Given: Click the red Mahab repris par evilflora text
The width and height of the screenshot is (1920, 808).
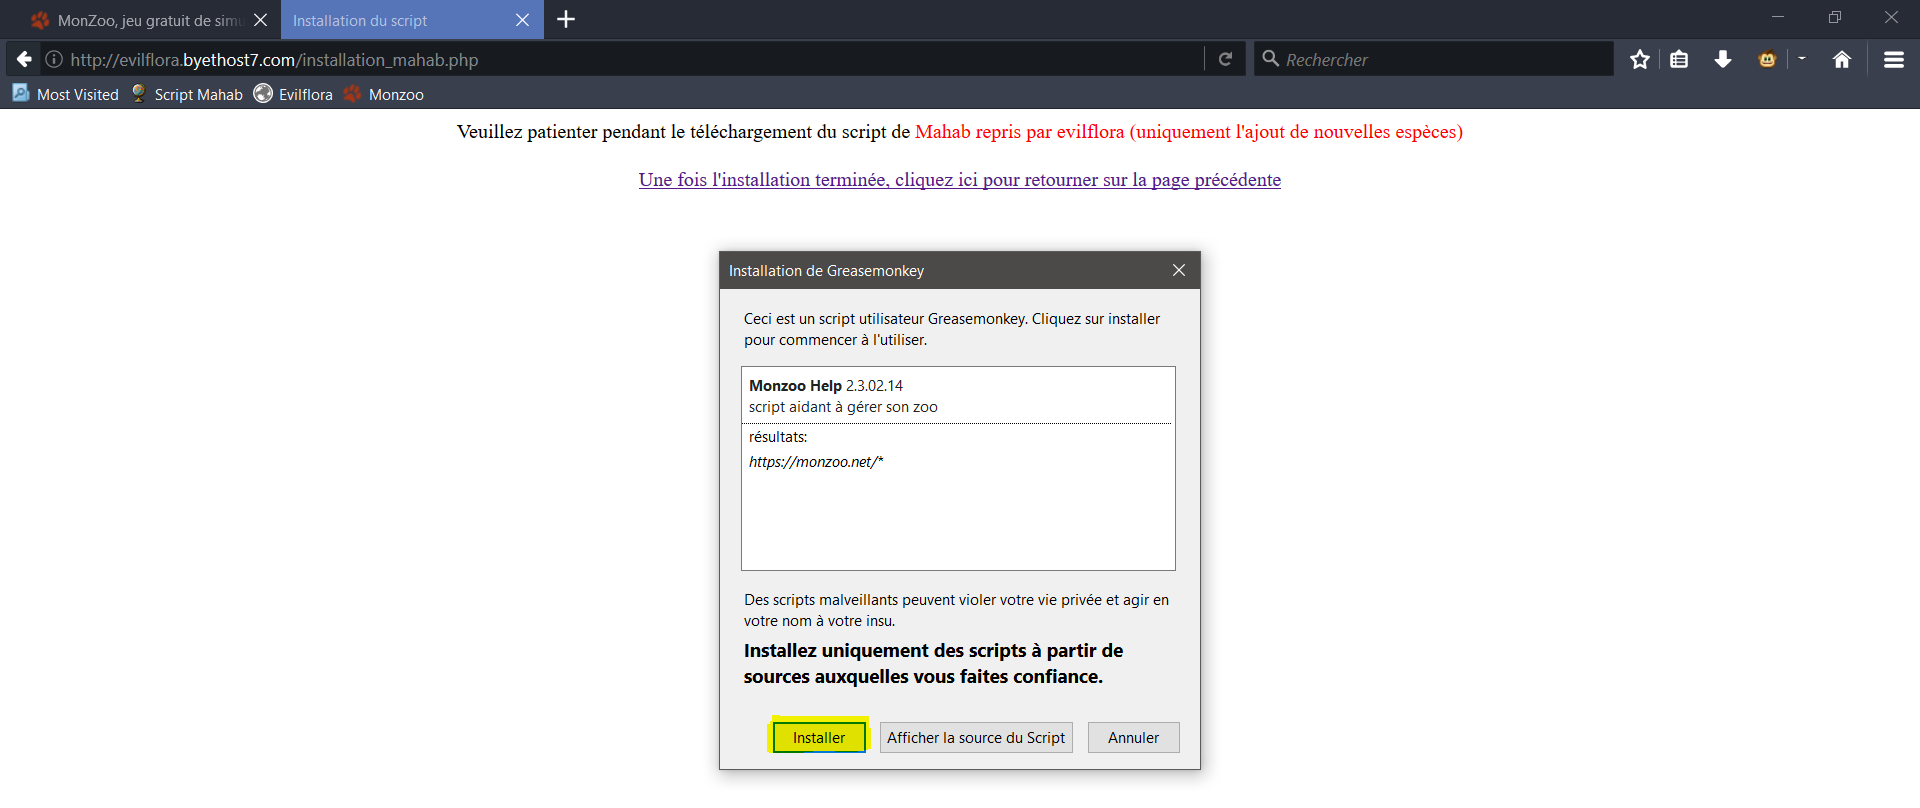Looking at the screenshot, I should click(x=1189, y=132).
